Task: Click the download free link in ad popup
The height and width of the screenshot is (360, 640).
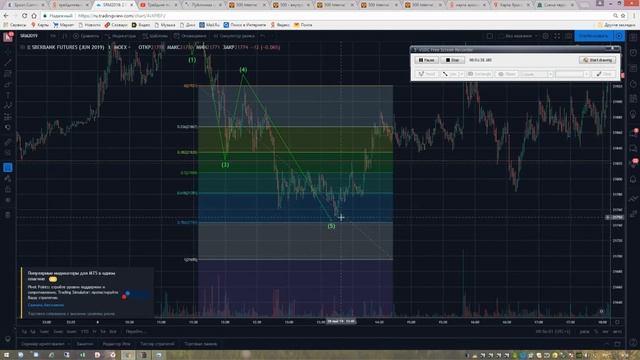Action: (x=45, y=305)
